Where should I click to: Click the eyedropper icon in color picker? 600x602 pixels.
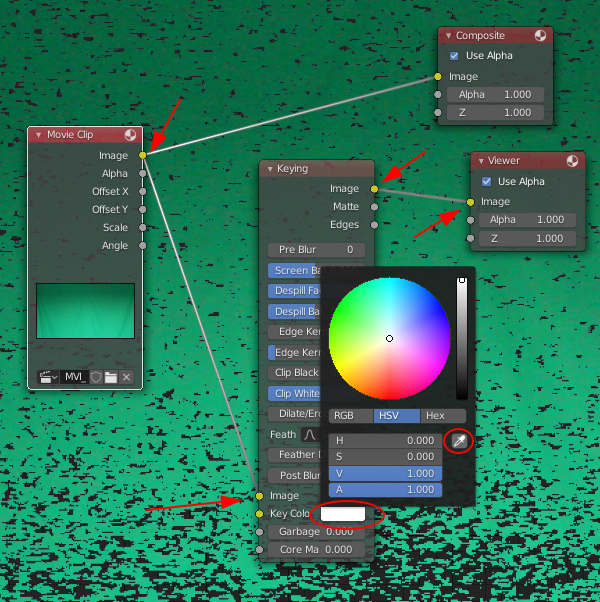coord(458,440)
